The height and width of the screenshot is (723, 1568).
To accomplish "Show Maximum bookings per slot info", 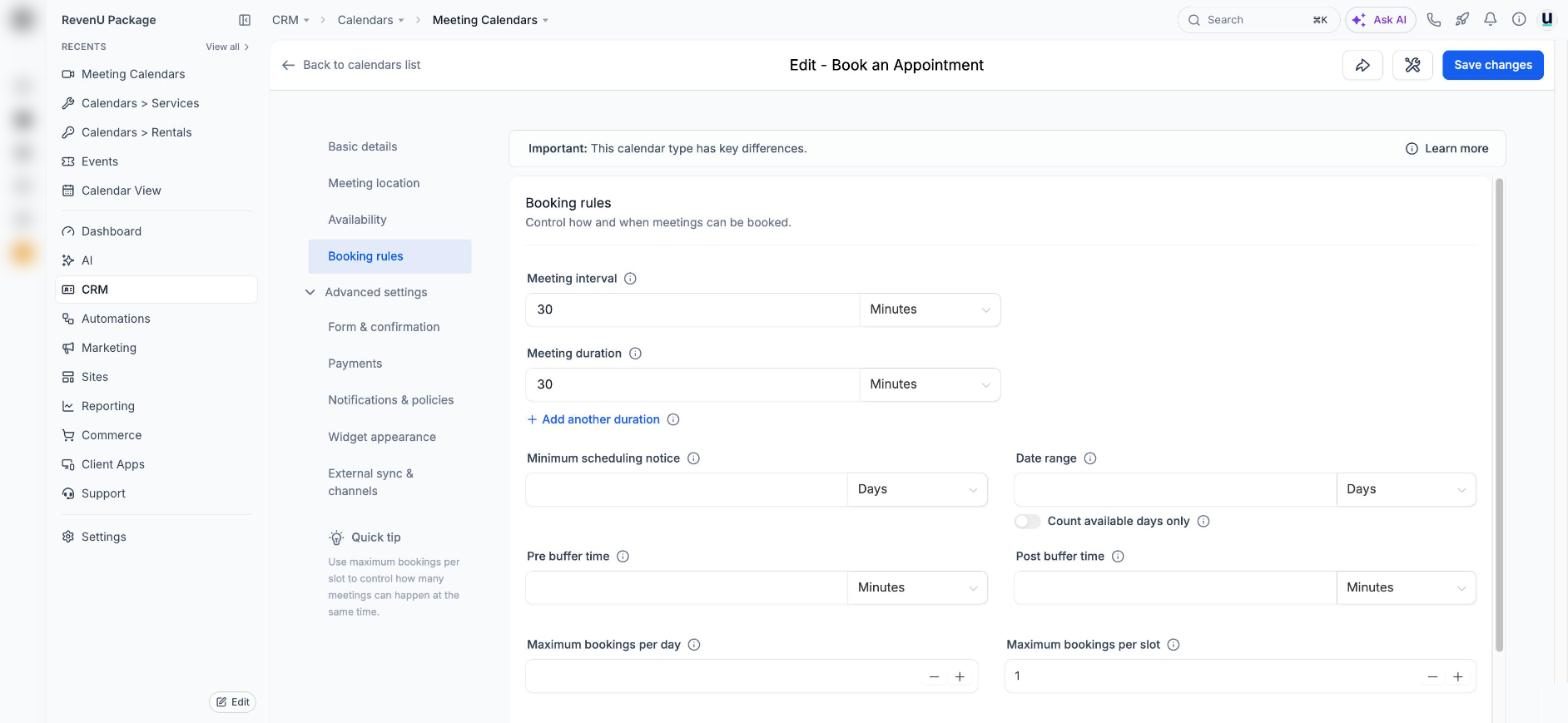I will 1173,645.
